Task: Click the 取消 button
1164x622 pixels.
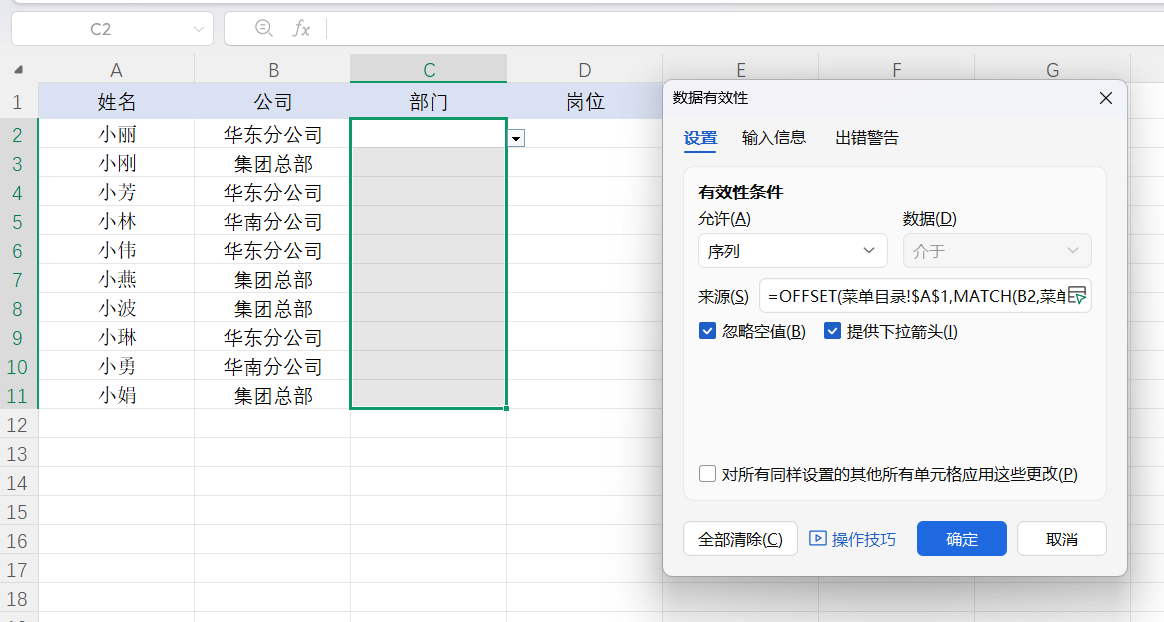Action: [1061, 539]
